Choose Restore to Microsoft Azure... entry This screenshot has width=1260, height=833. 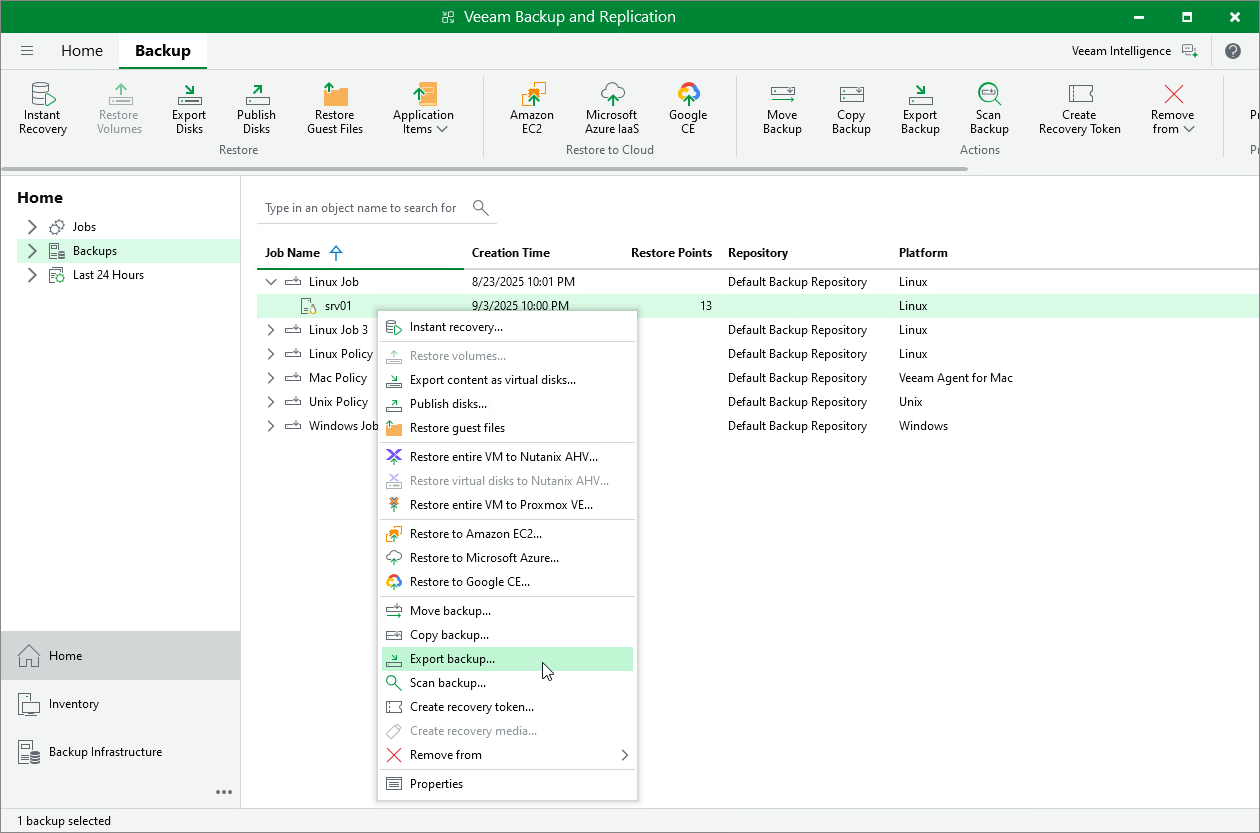point(508,558)
